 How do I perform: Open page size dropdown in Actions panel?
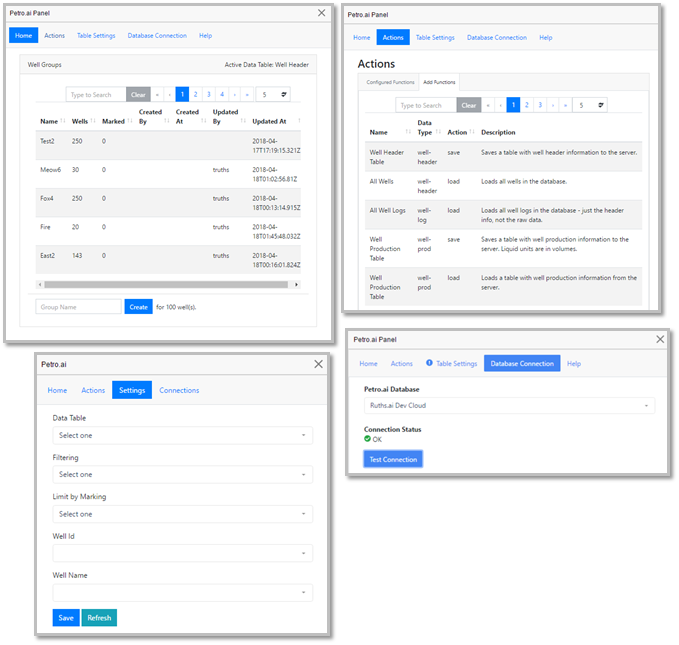[590, 105]
